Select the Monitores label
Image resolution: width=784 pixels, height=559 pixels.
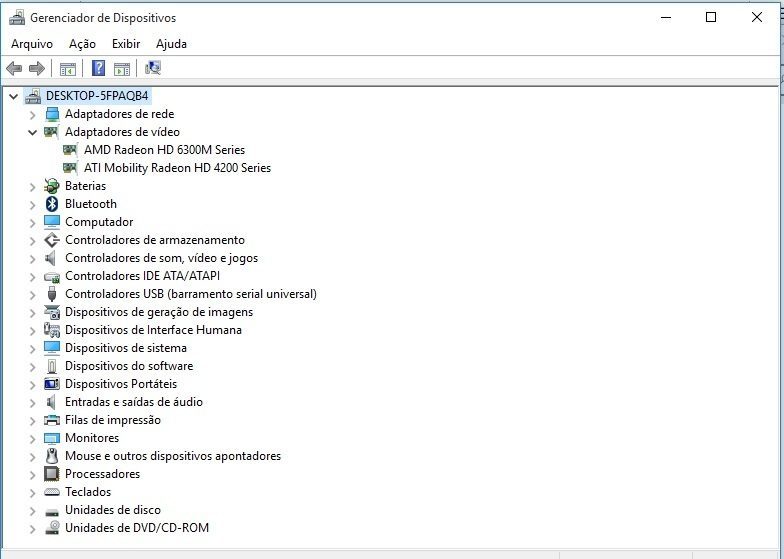point(92,438)
